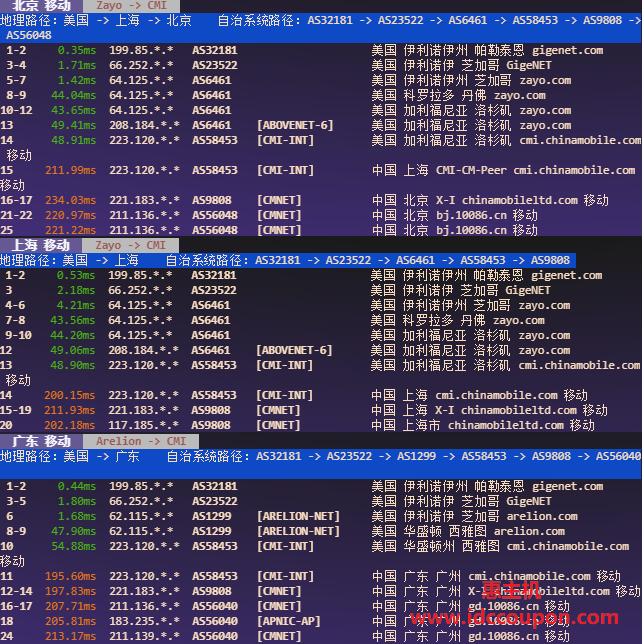The height and width of the screenshot is (644, 642).
Task: Select the latency value 49.06ms
Action: (73, 350)
